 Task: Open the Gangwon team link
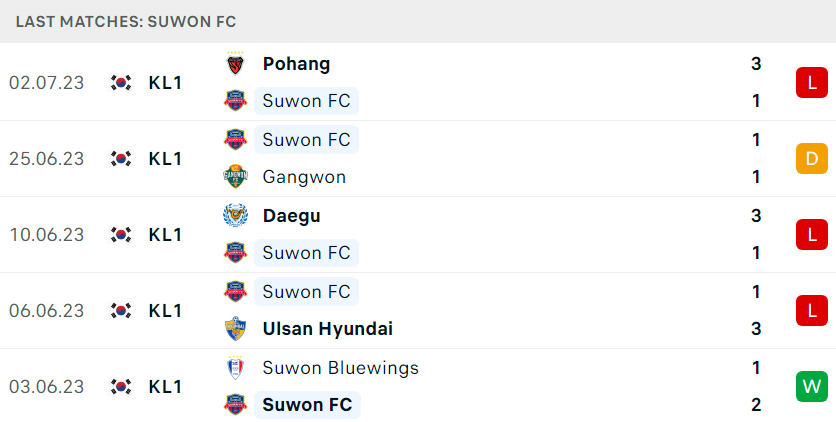click(304, 177)
